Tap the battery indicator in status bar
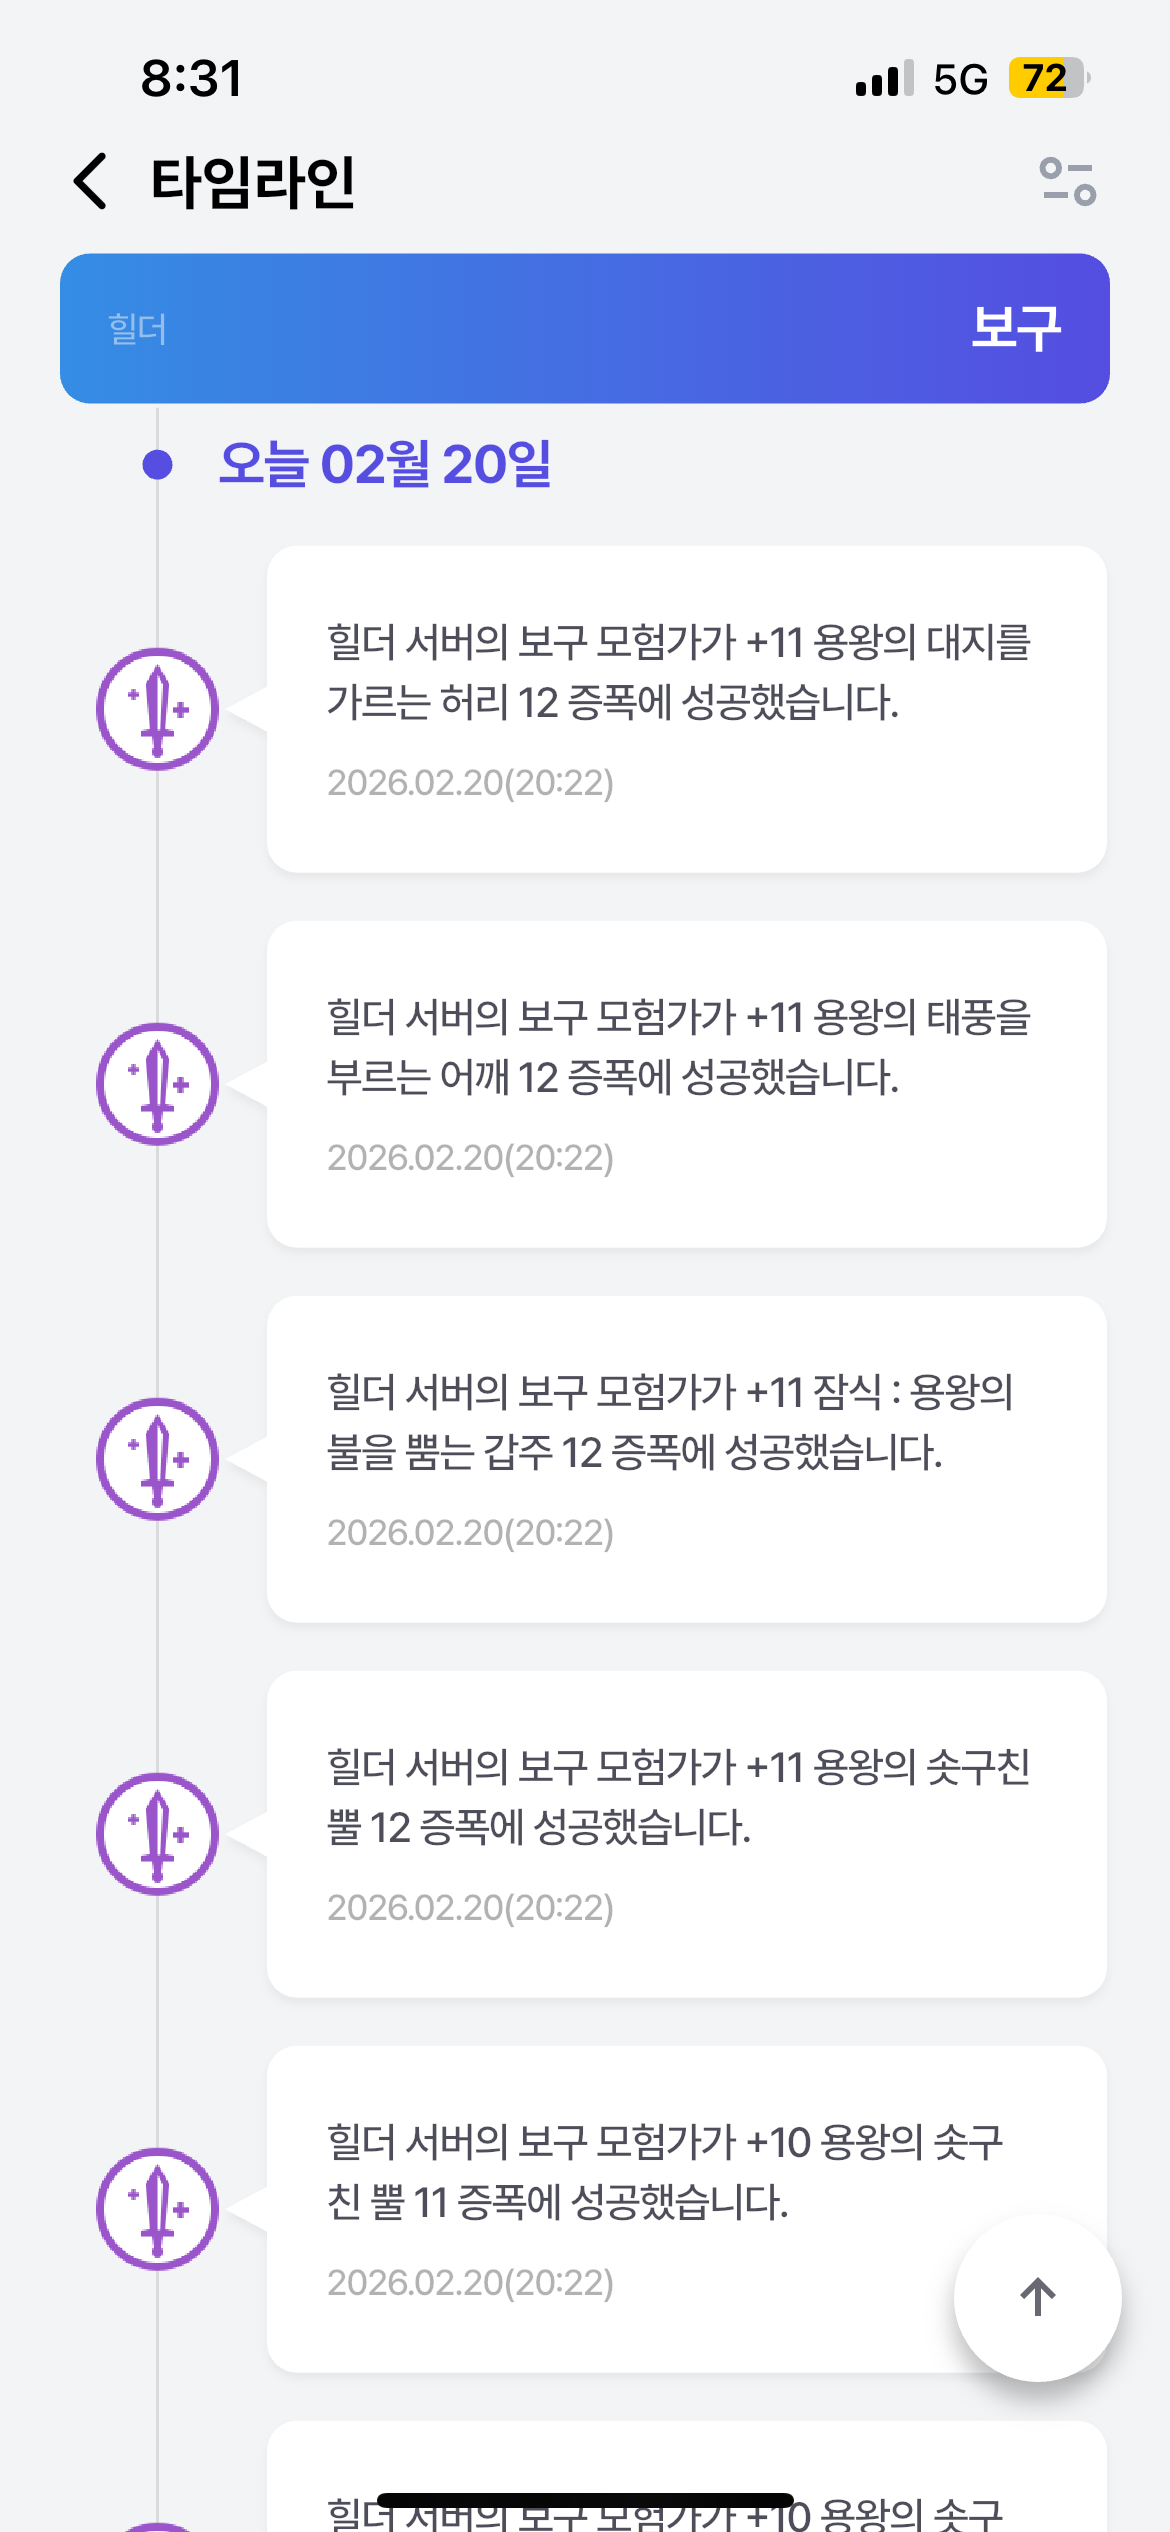Image resolution: width=1170 pixels, height=2532 pixels. click(1047, 78)
